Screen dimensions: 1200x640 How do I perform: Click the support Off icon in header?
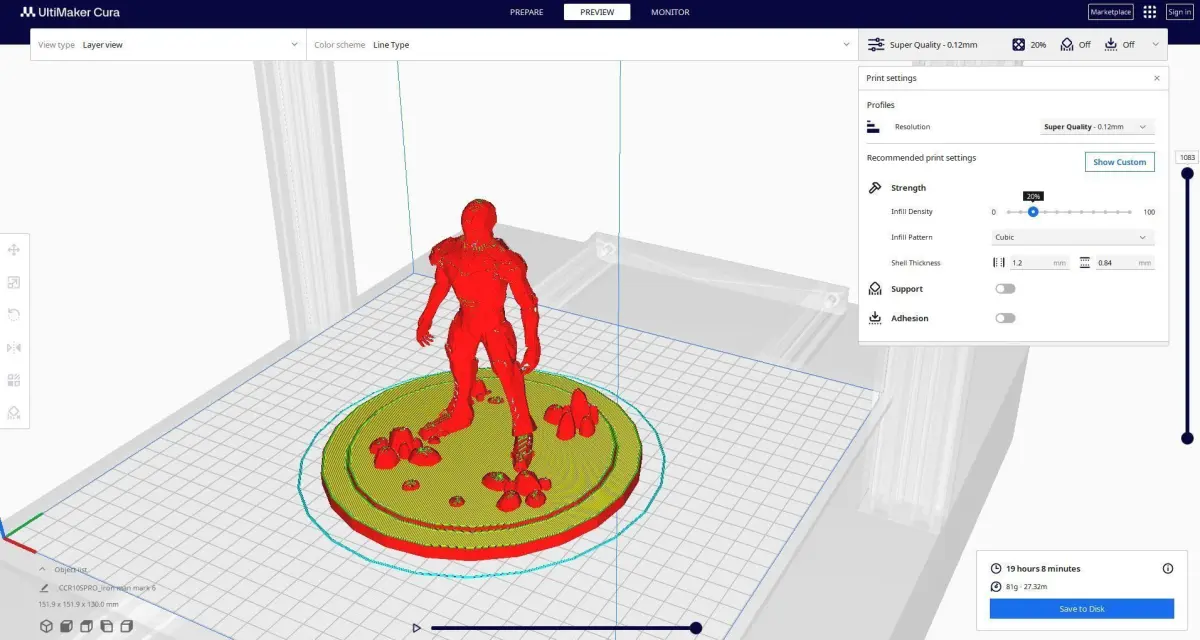coord(1067,45)
